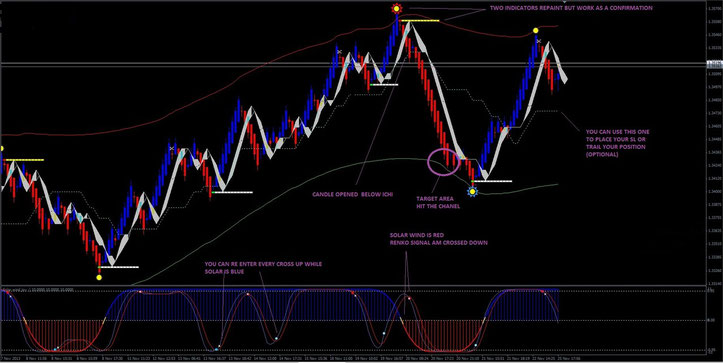This screenshot has height=363, width=723.
Task: Select the 'TARGET AREA HIT THE CHANEL' annotation text
Action: (438, 202)
